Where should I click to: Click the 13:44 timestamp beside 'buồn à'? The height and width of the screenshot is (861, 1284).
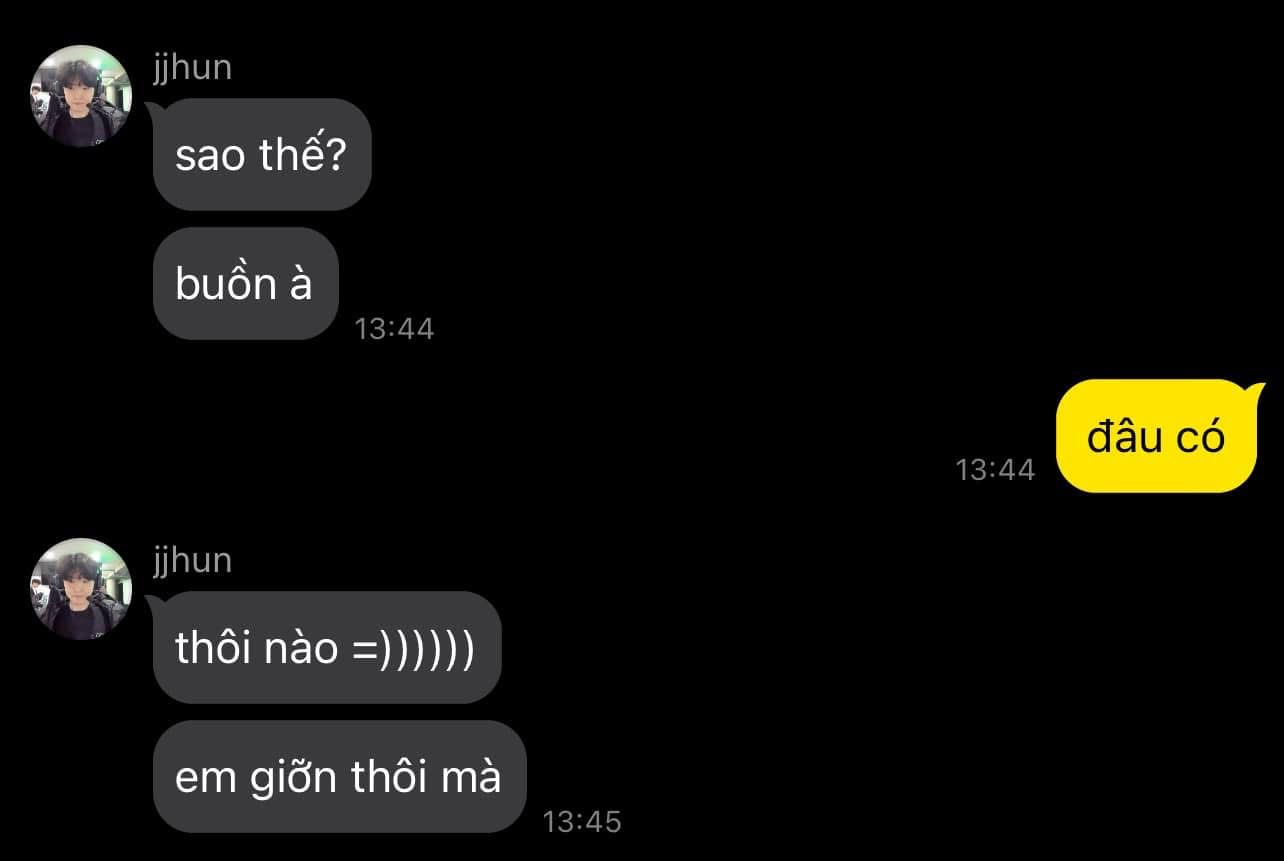click(394, 329)
